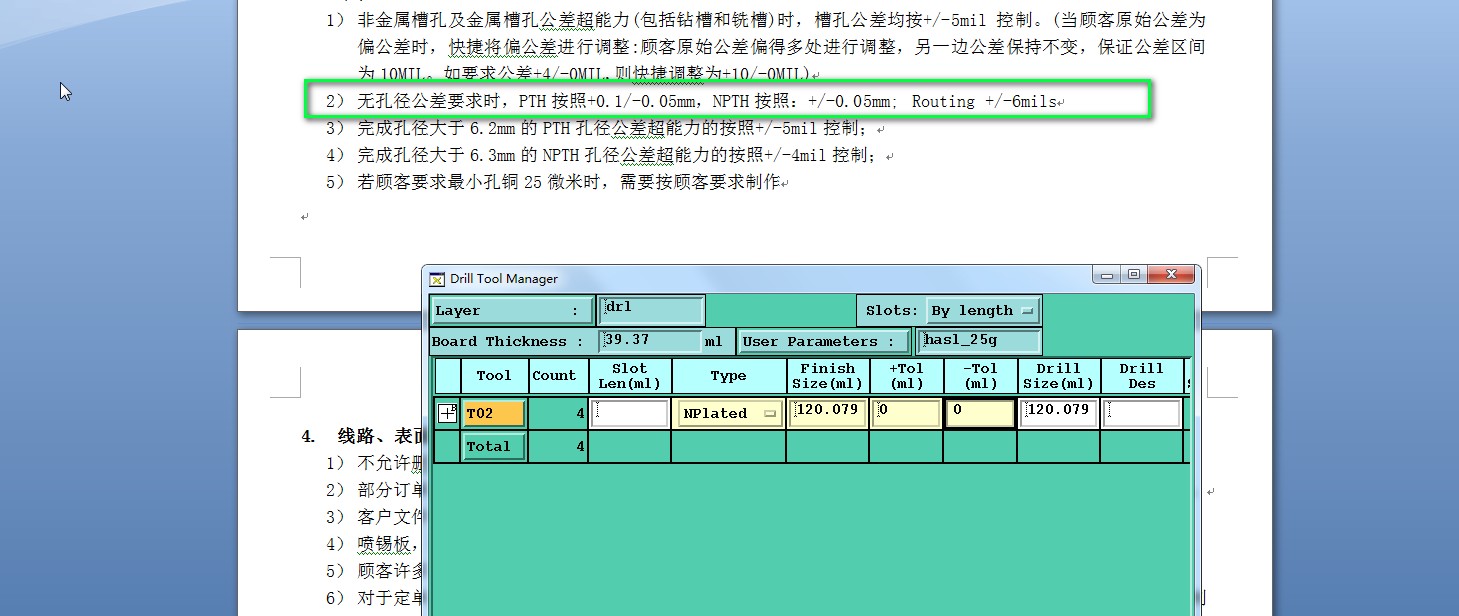Open the NPlated type dropdown for T02
1459x616 pixels.
pos(729,413)
